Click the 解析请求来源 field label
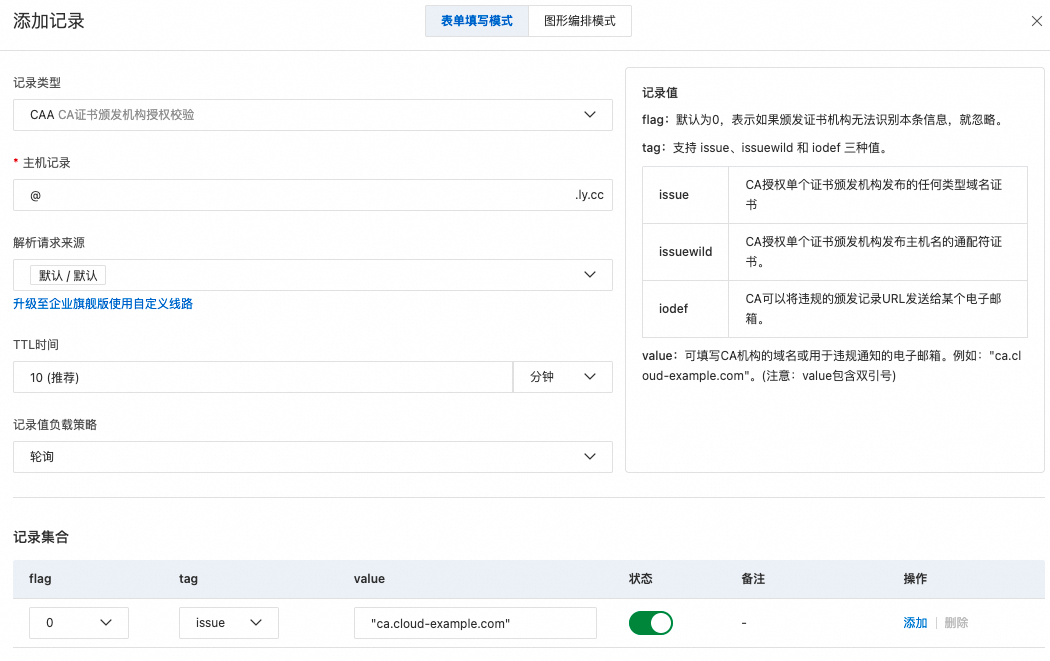Image resolution: width=1050 pixels, height=661 pixels. point(49,242)
